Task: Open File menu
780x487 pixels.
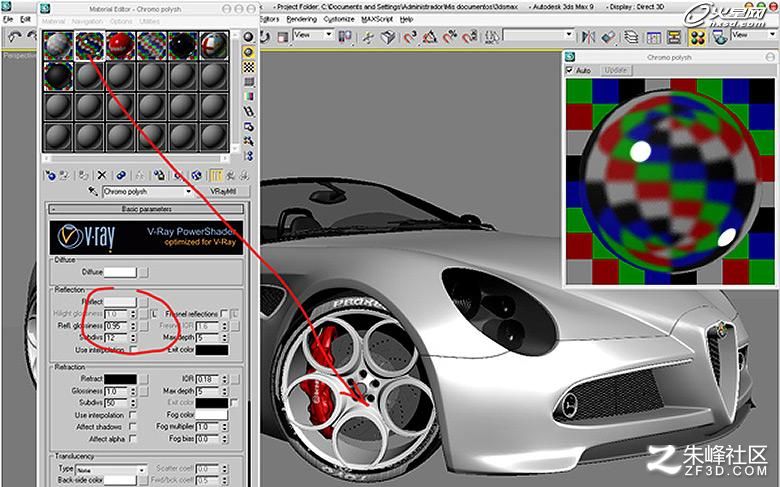Action: (8, 19)
